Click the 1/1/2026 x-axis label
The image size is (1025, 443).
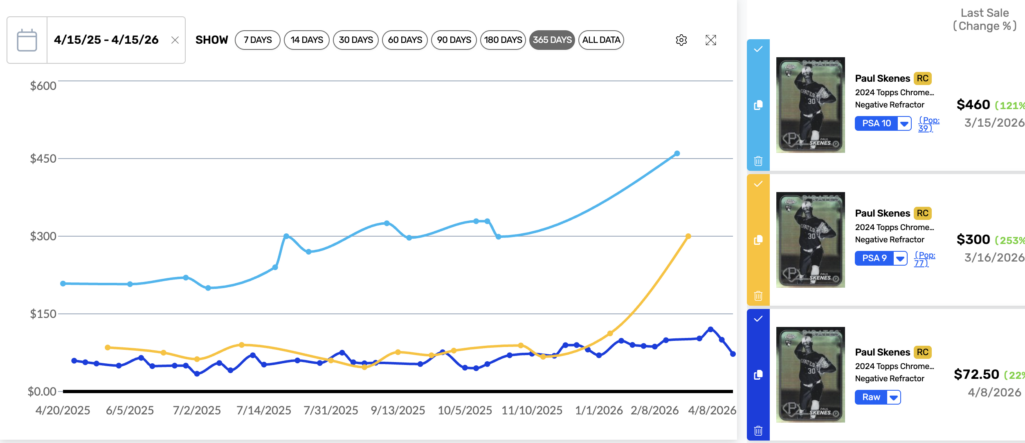[600, 411]
